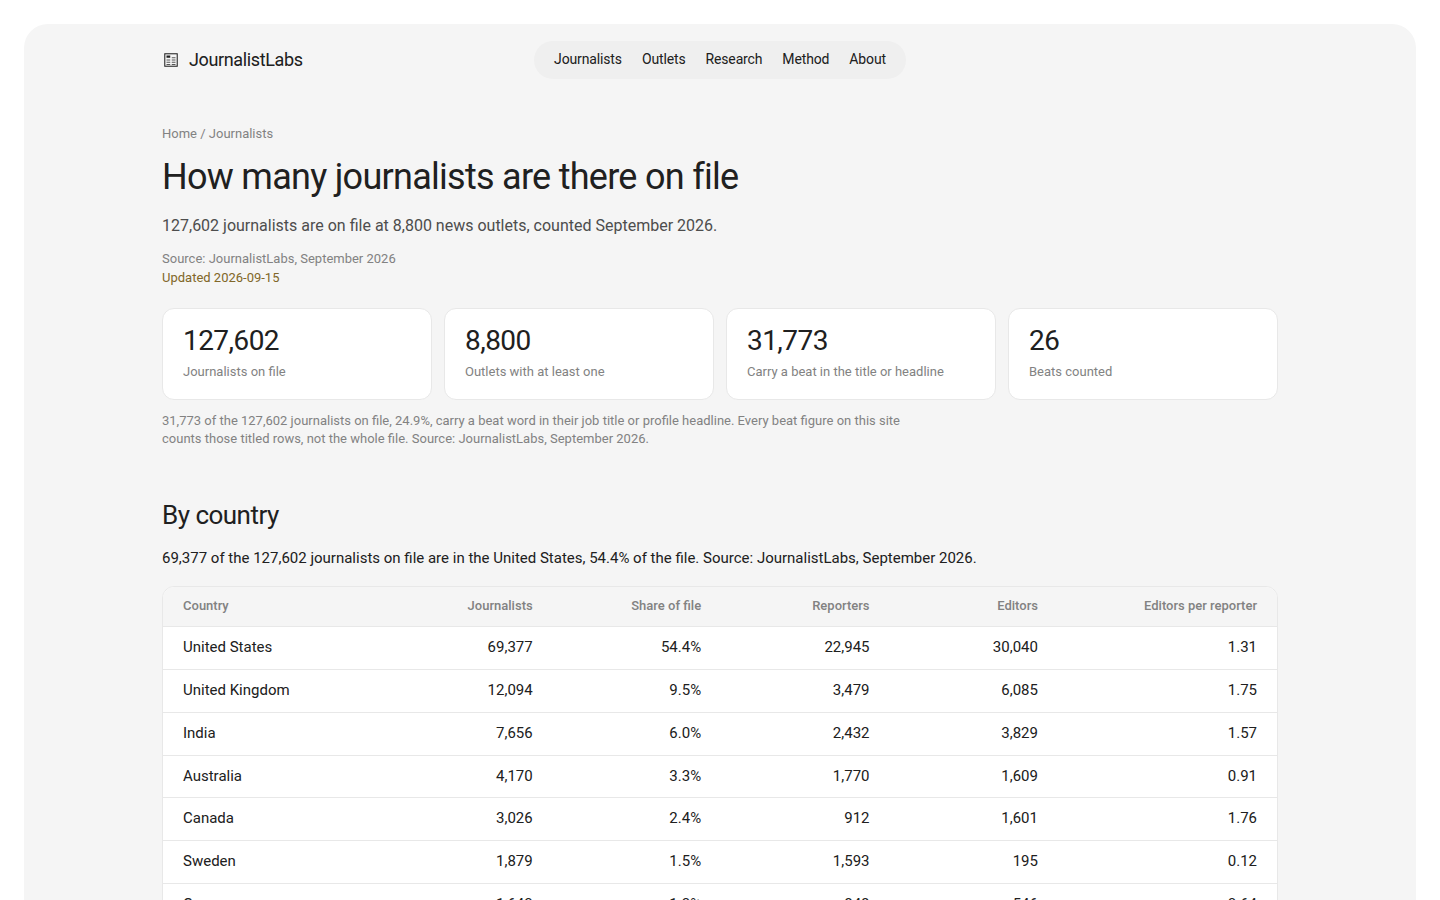
Task: Select the 31,773 beat title stat
Action: [x=861, y=354]
